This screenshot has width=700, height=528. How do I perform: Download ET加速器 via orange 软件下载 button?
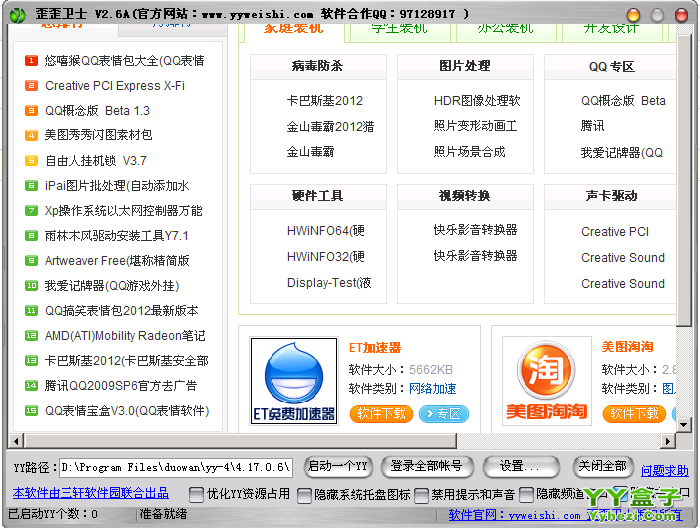pyautogui.click(x=379, y=413)
